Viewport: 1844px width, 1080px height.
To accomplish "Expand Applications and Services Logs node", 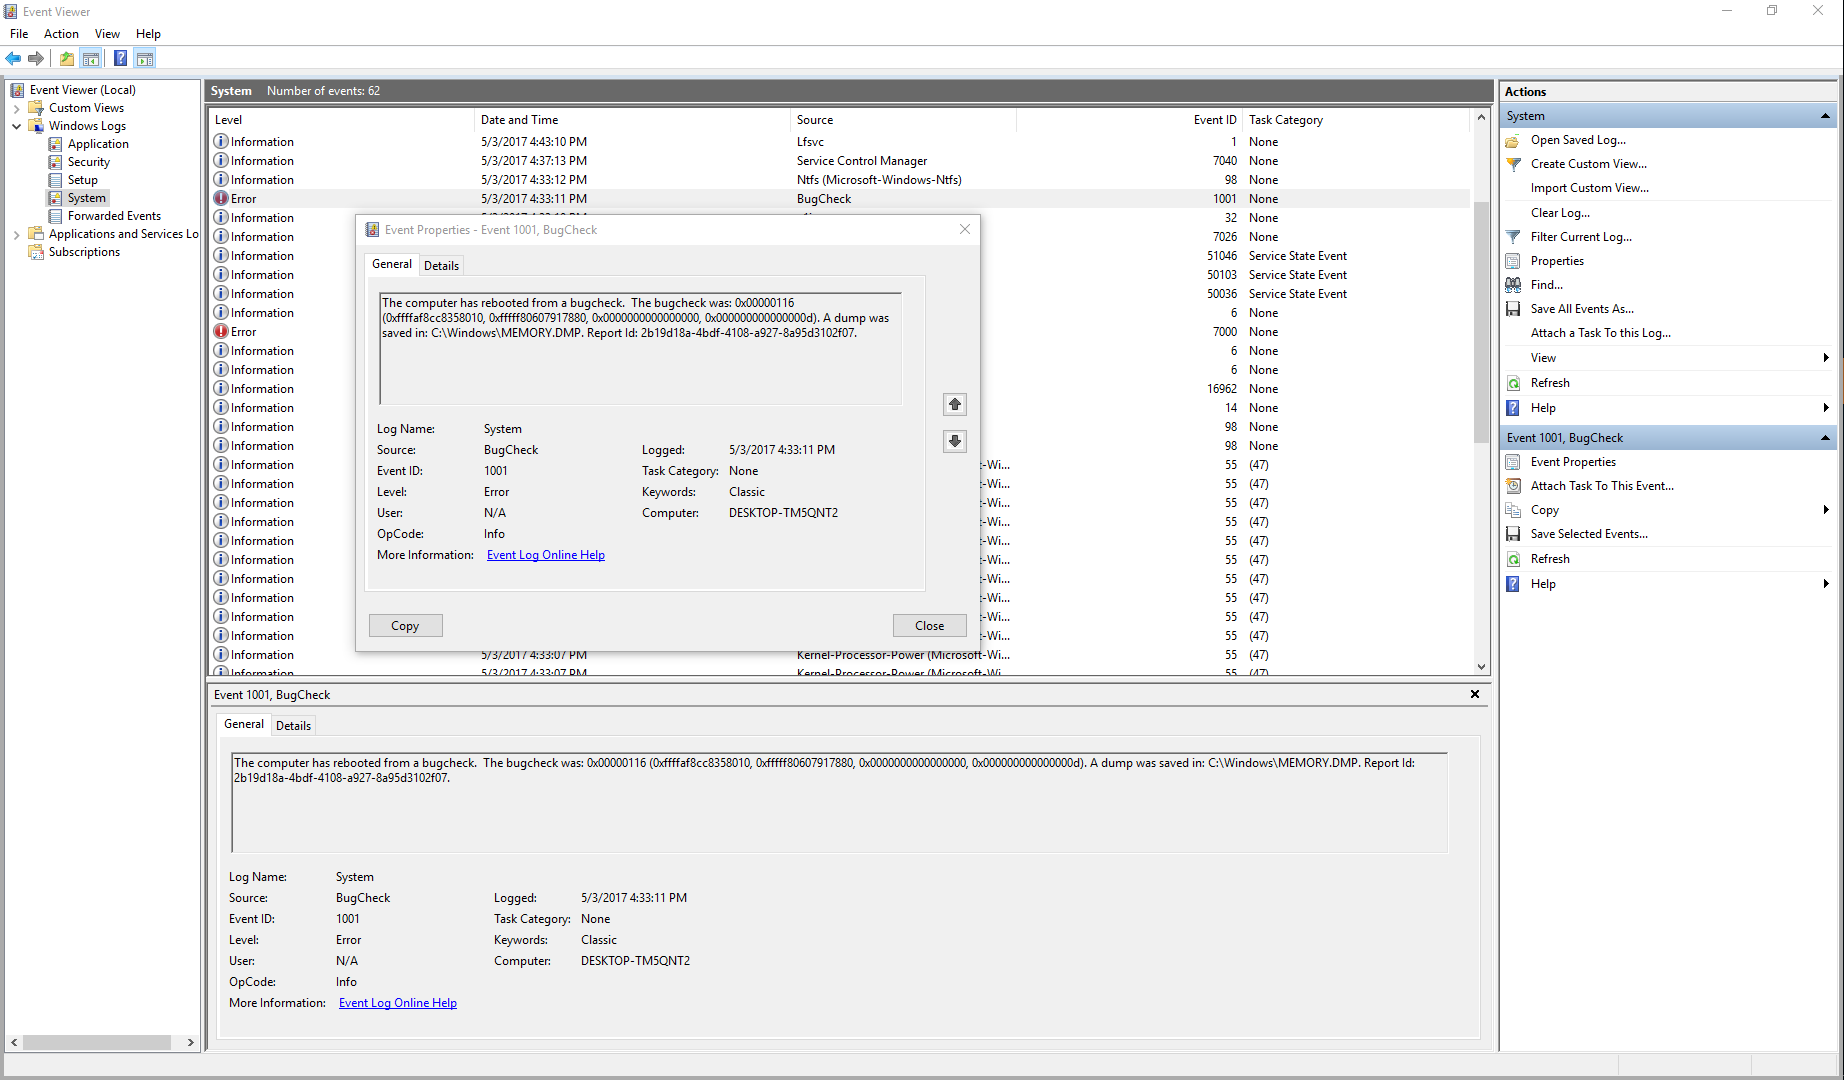I will 16,234.
